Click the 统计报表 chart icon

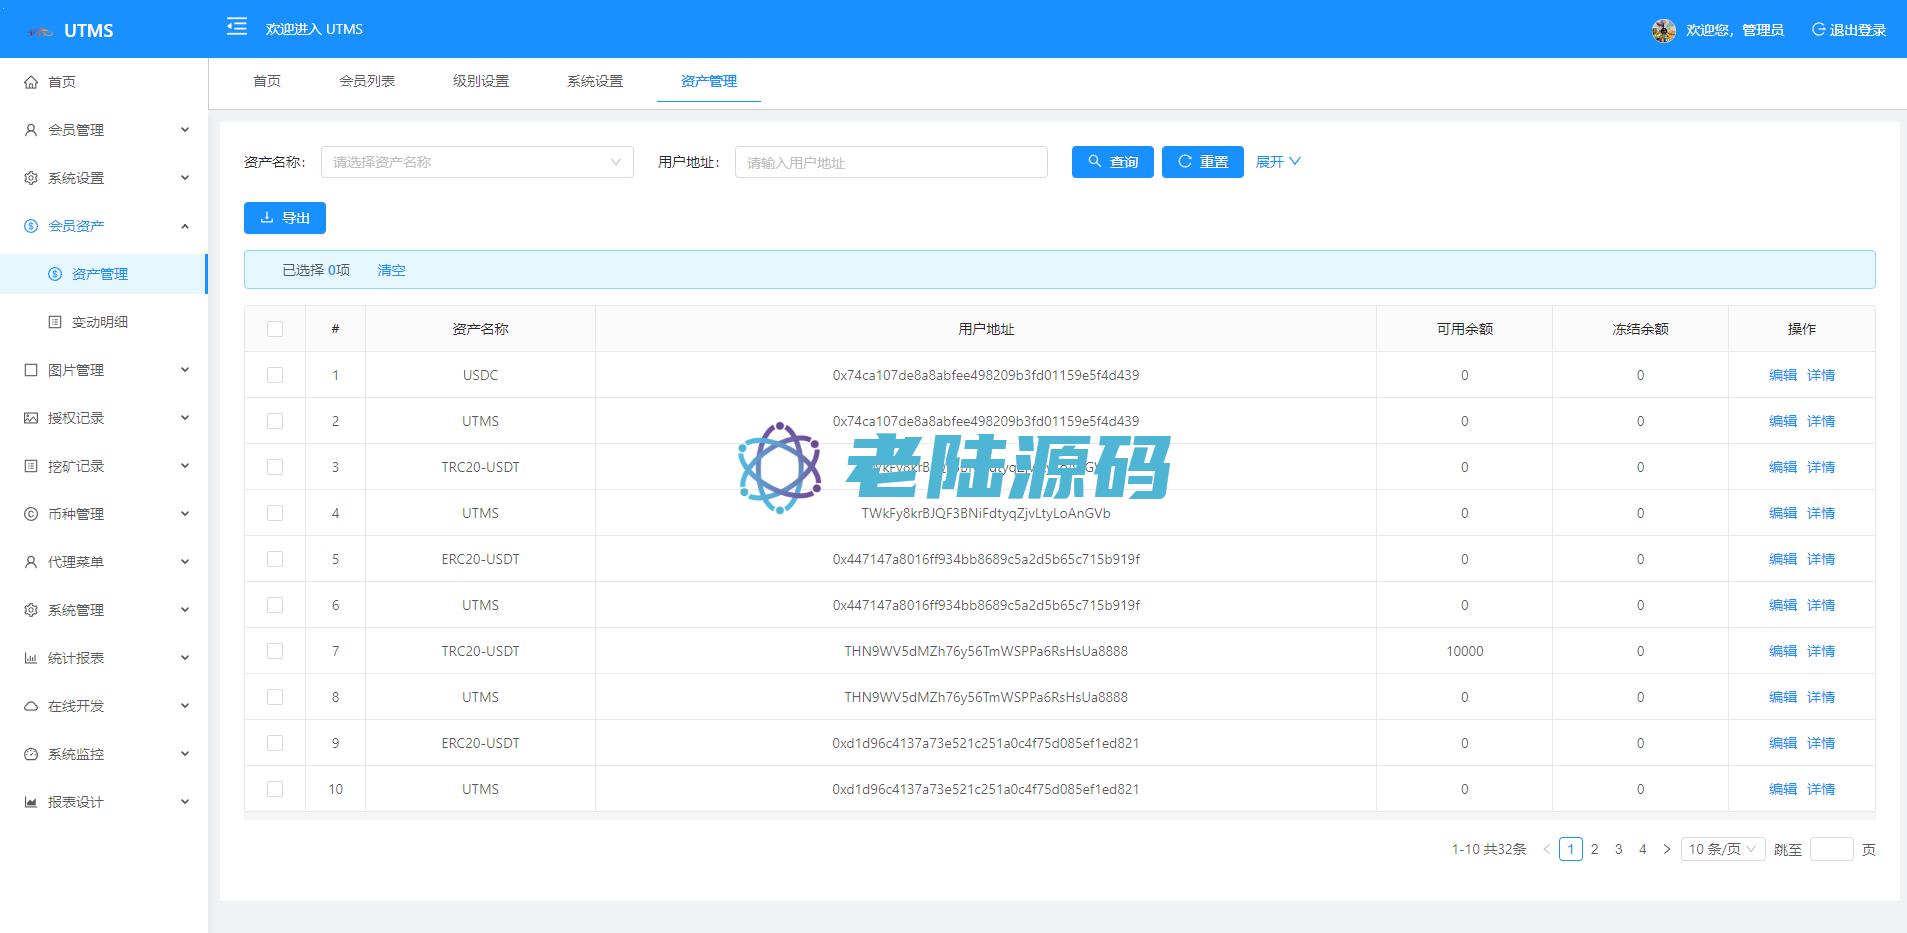[x=31, y=658]
